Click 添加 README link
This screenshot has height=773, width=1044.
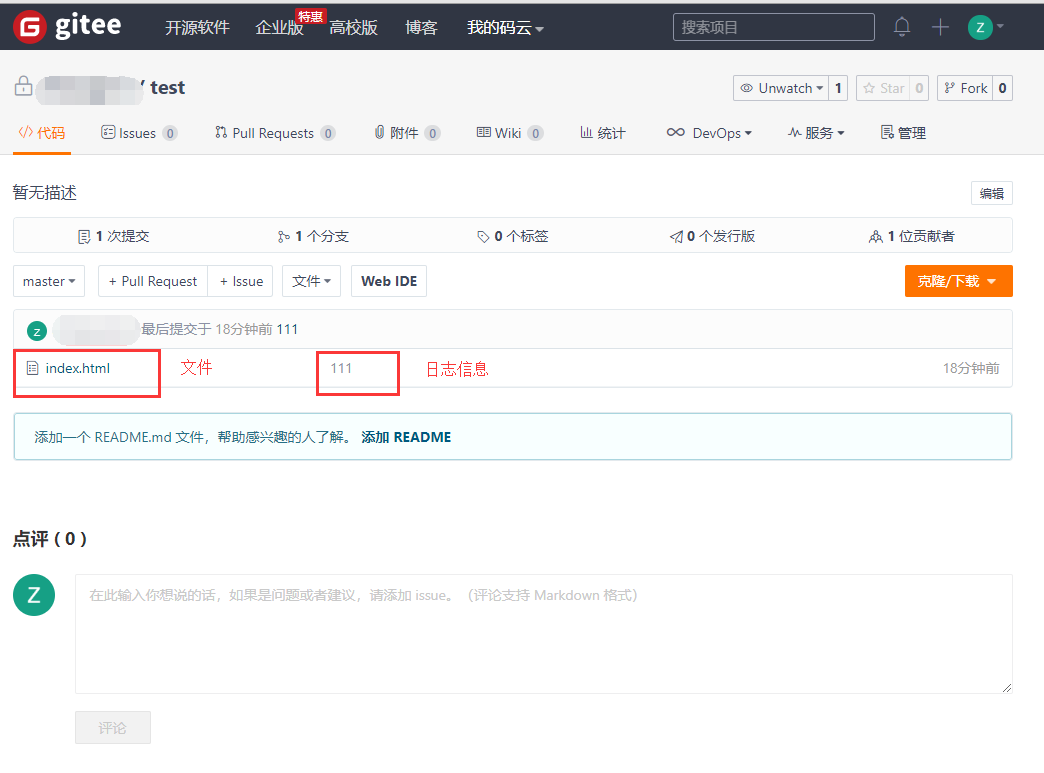tap(406, 437)
